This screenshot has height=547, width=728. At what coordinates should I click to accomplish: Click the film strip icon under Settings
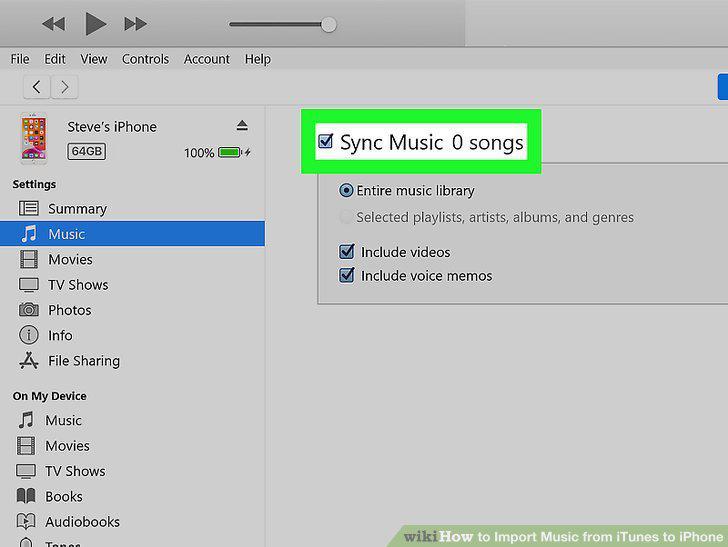(x=29, y=259)
